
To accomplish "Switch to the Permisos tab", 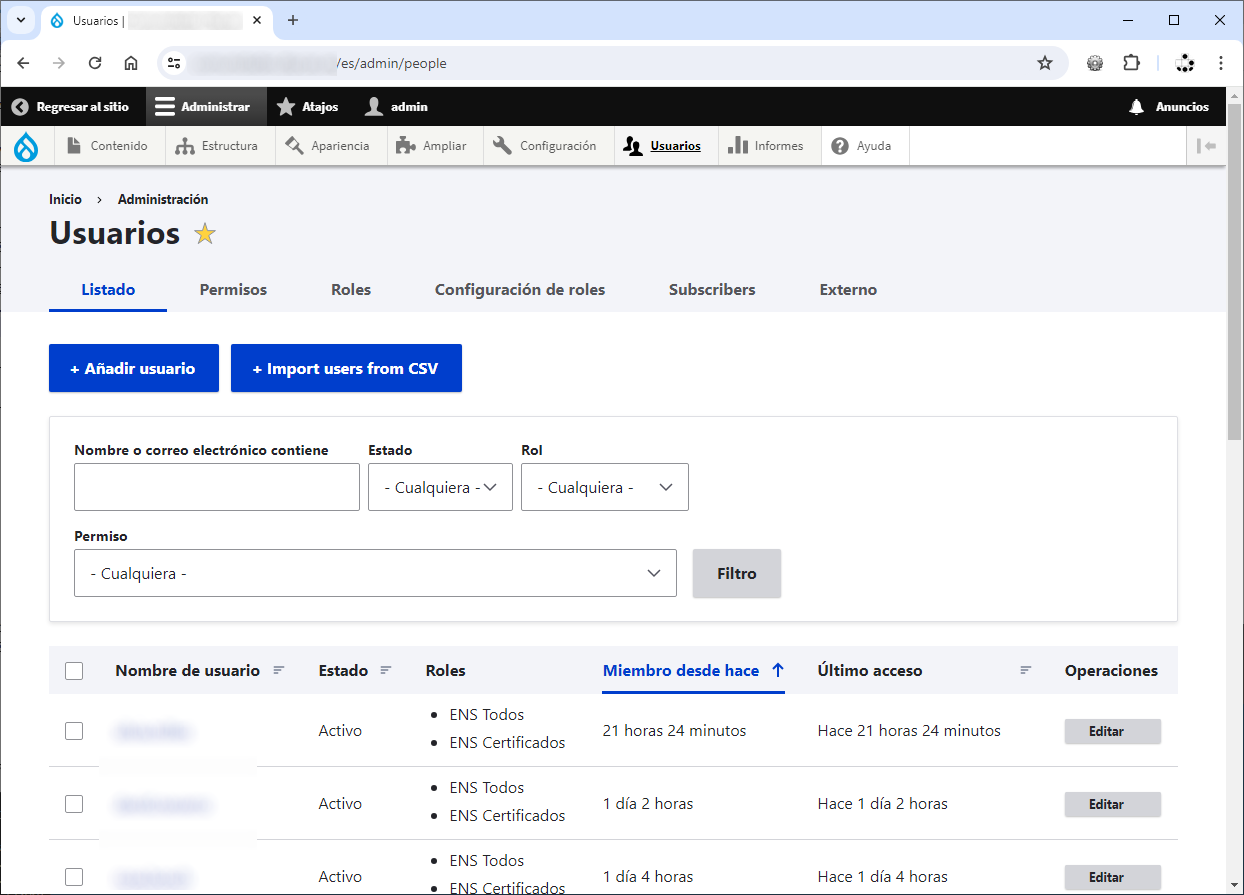I will point(233,290).
